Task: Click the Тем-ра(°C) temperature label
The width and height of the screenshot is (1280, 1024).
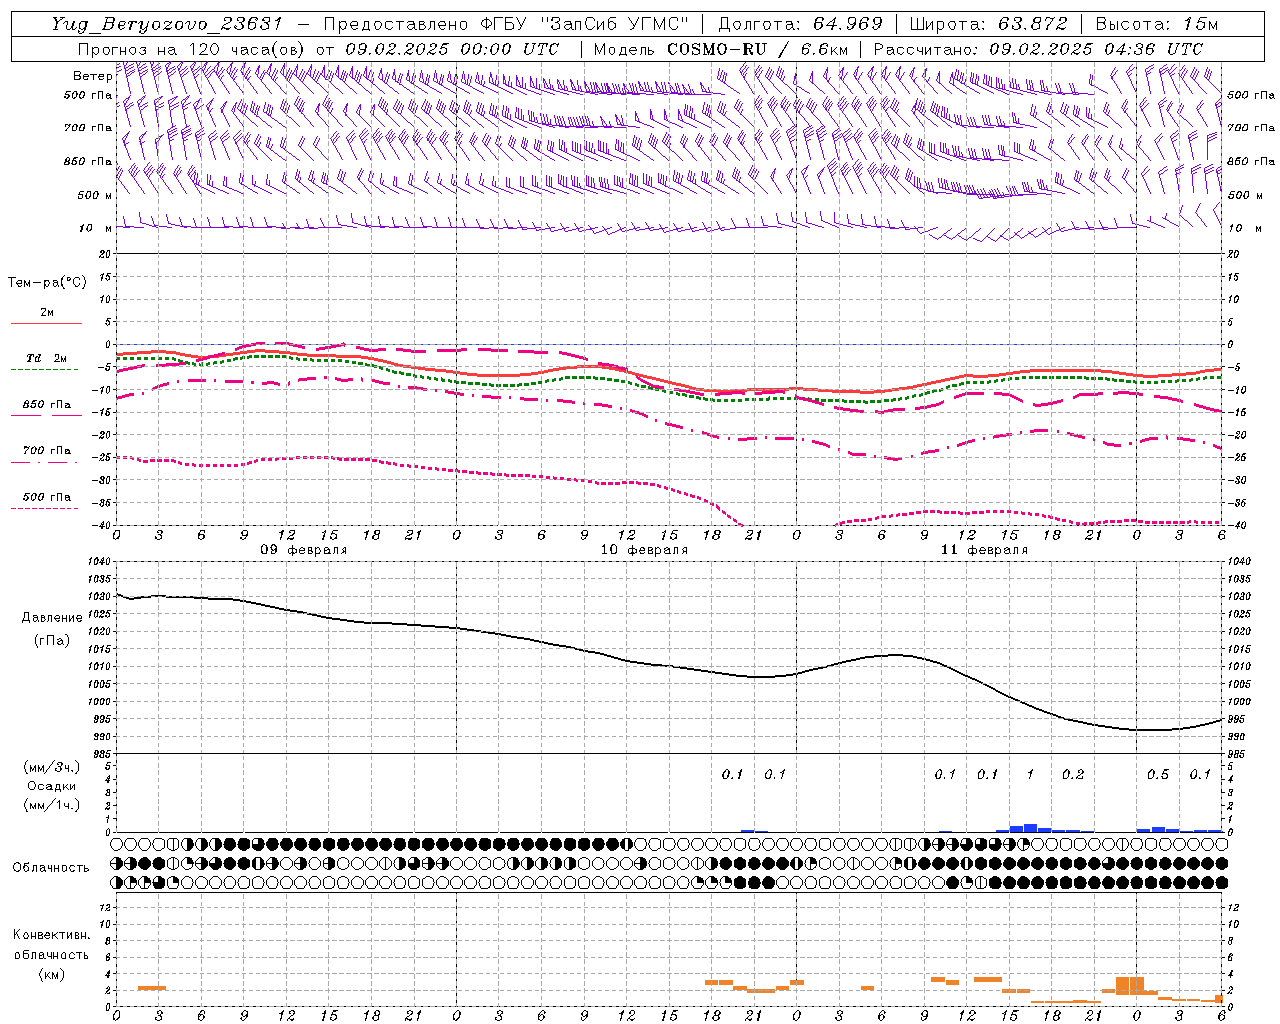Action: 47,283
